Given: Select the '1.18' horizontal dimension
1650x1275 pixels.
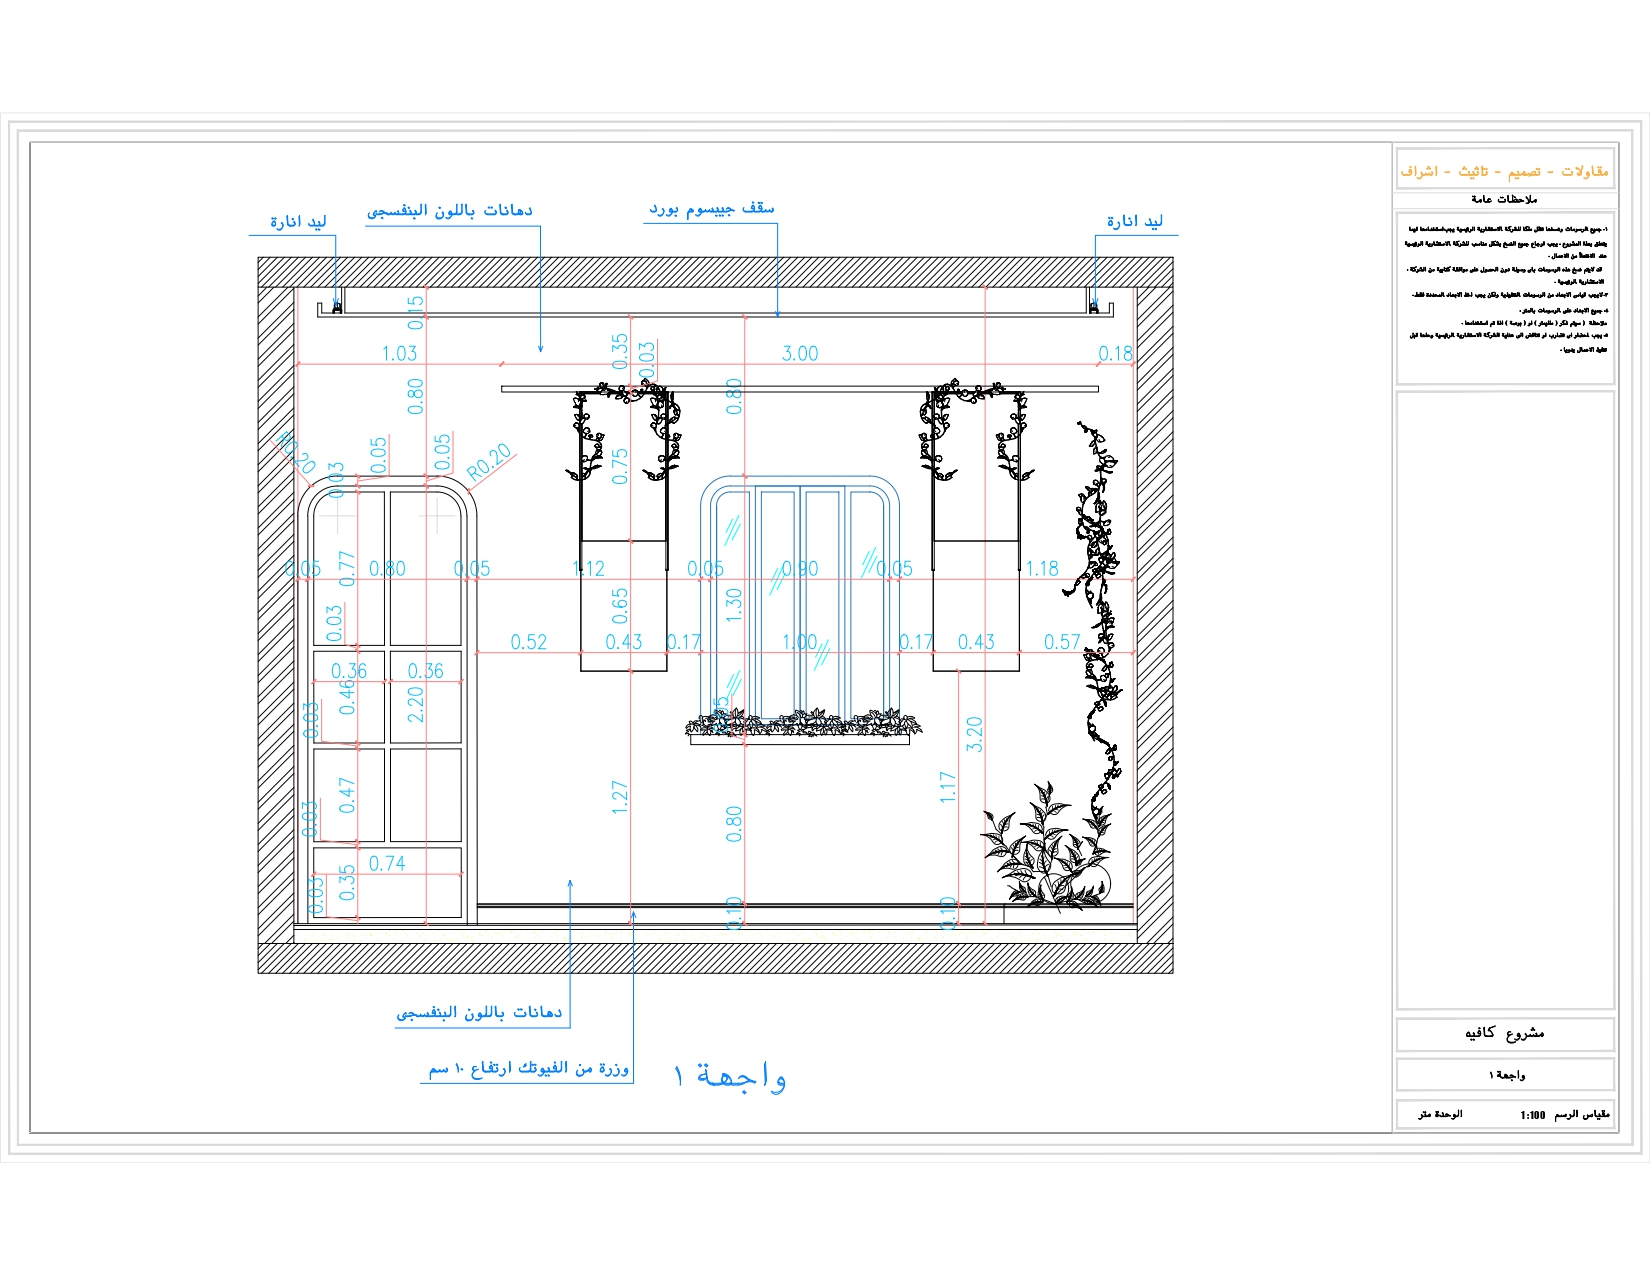Looking at the screenshot, I should (x=1042, y=569).
